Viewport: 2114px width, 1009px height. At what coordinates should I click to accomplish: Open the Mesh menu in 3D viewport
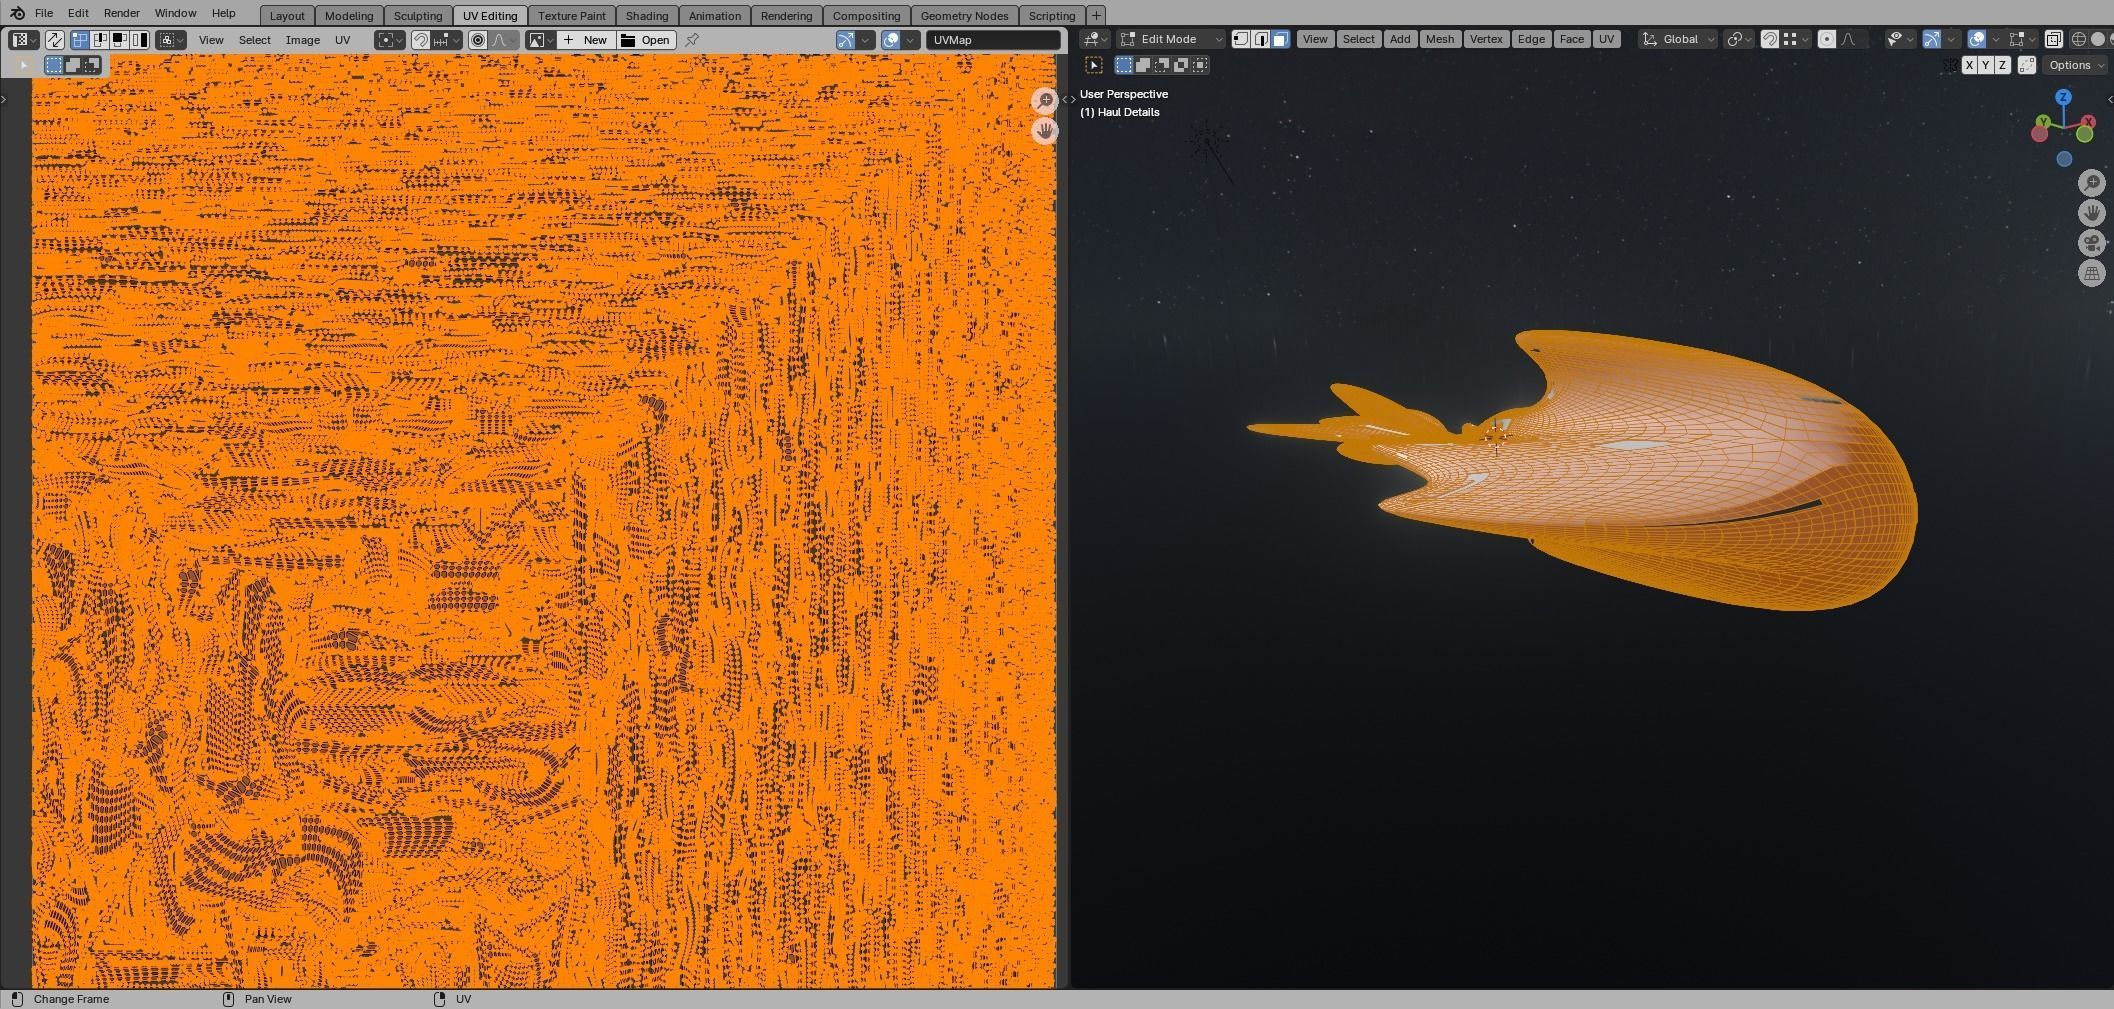(x=1440, y=39)
